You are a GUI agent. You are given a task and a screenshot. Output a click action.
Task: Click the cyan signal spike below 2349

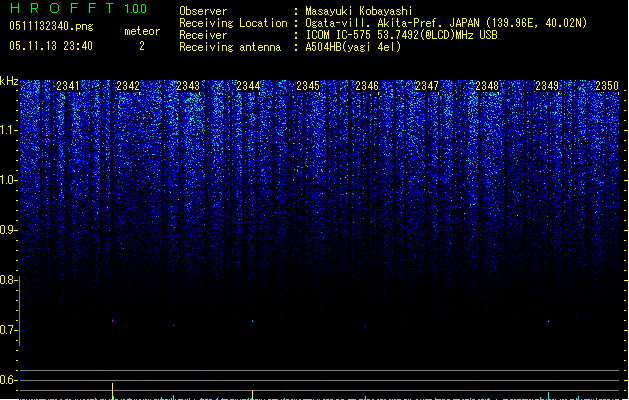[x=548, y=396]
